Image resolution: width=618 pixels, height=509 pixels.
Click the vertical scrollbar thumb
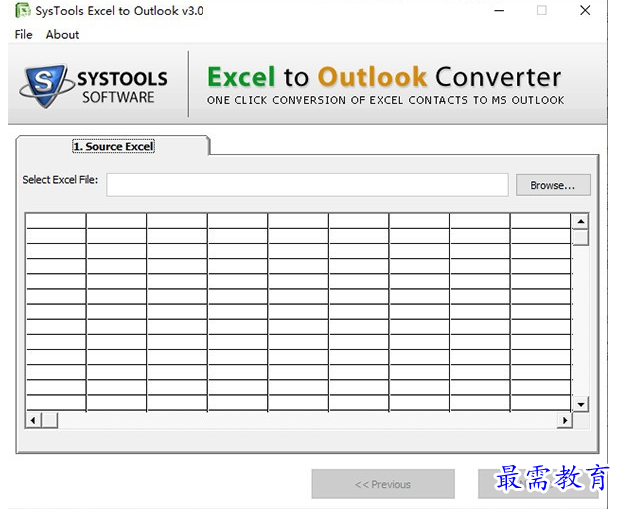click(581, 237)
